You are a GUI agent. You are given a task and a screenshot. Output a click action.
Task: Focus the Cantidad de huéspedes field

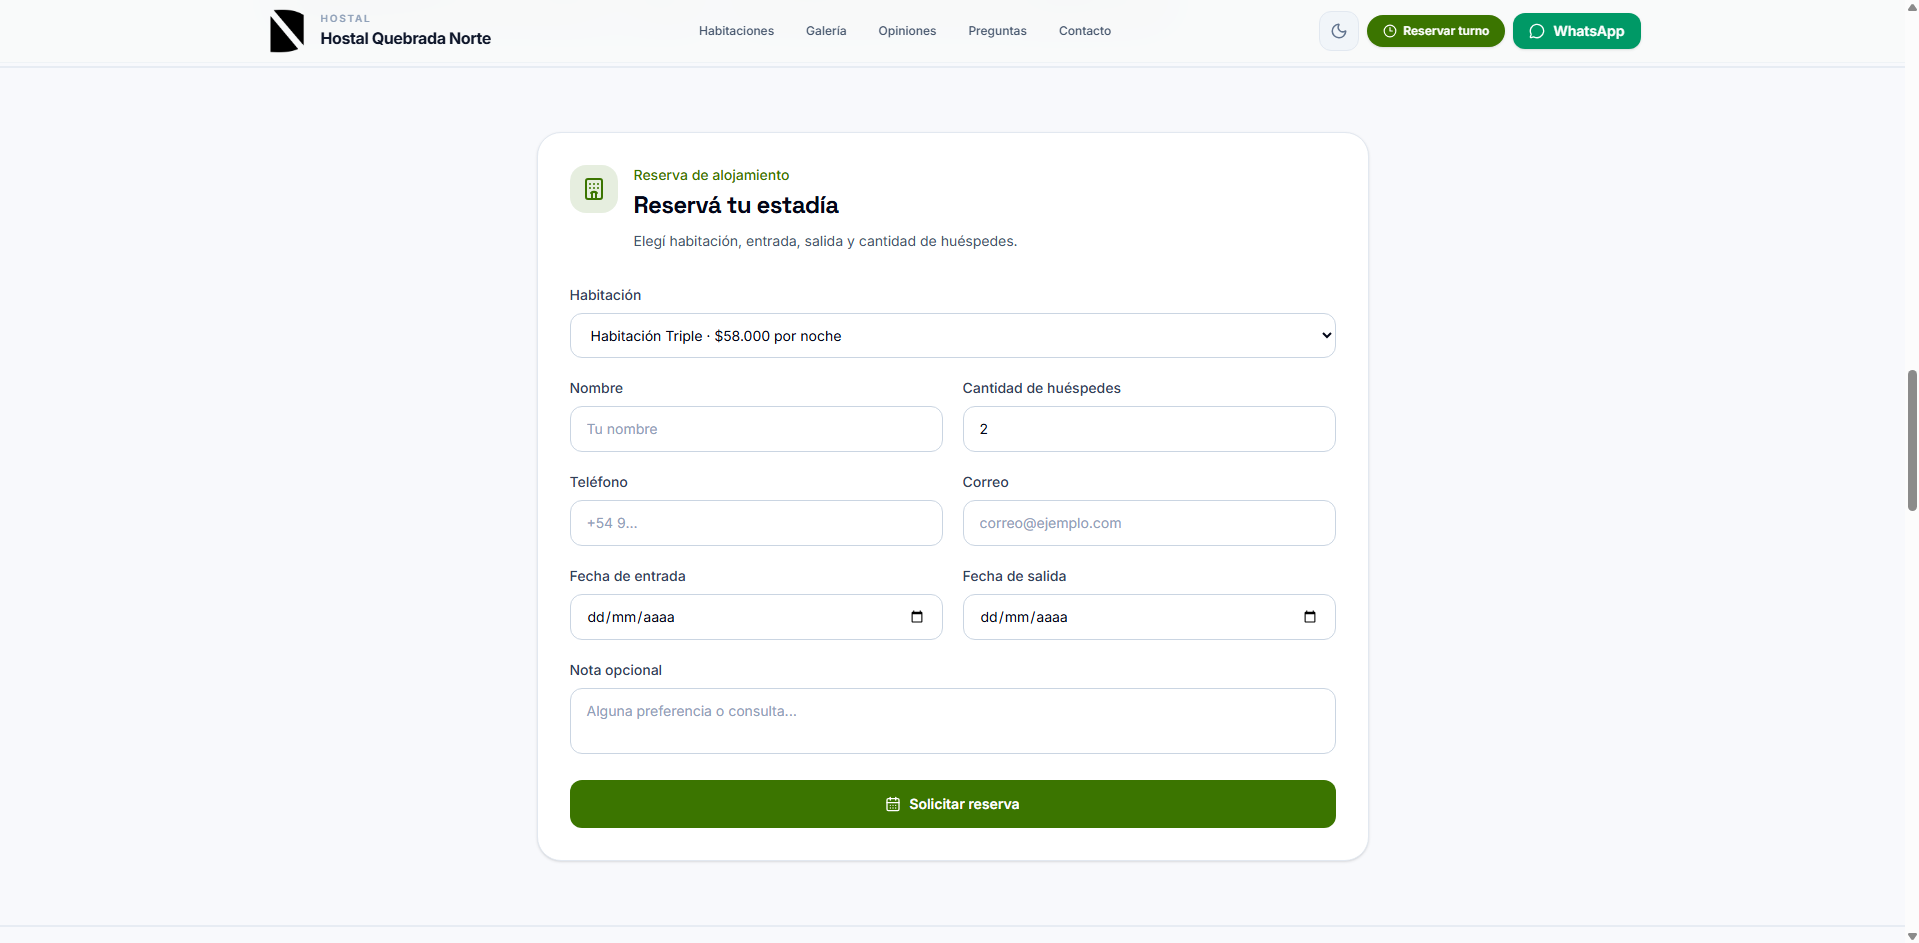(1149, 429)
